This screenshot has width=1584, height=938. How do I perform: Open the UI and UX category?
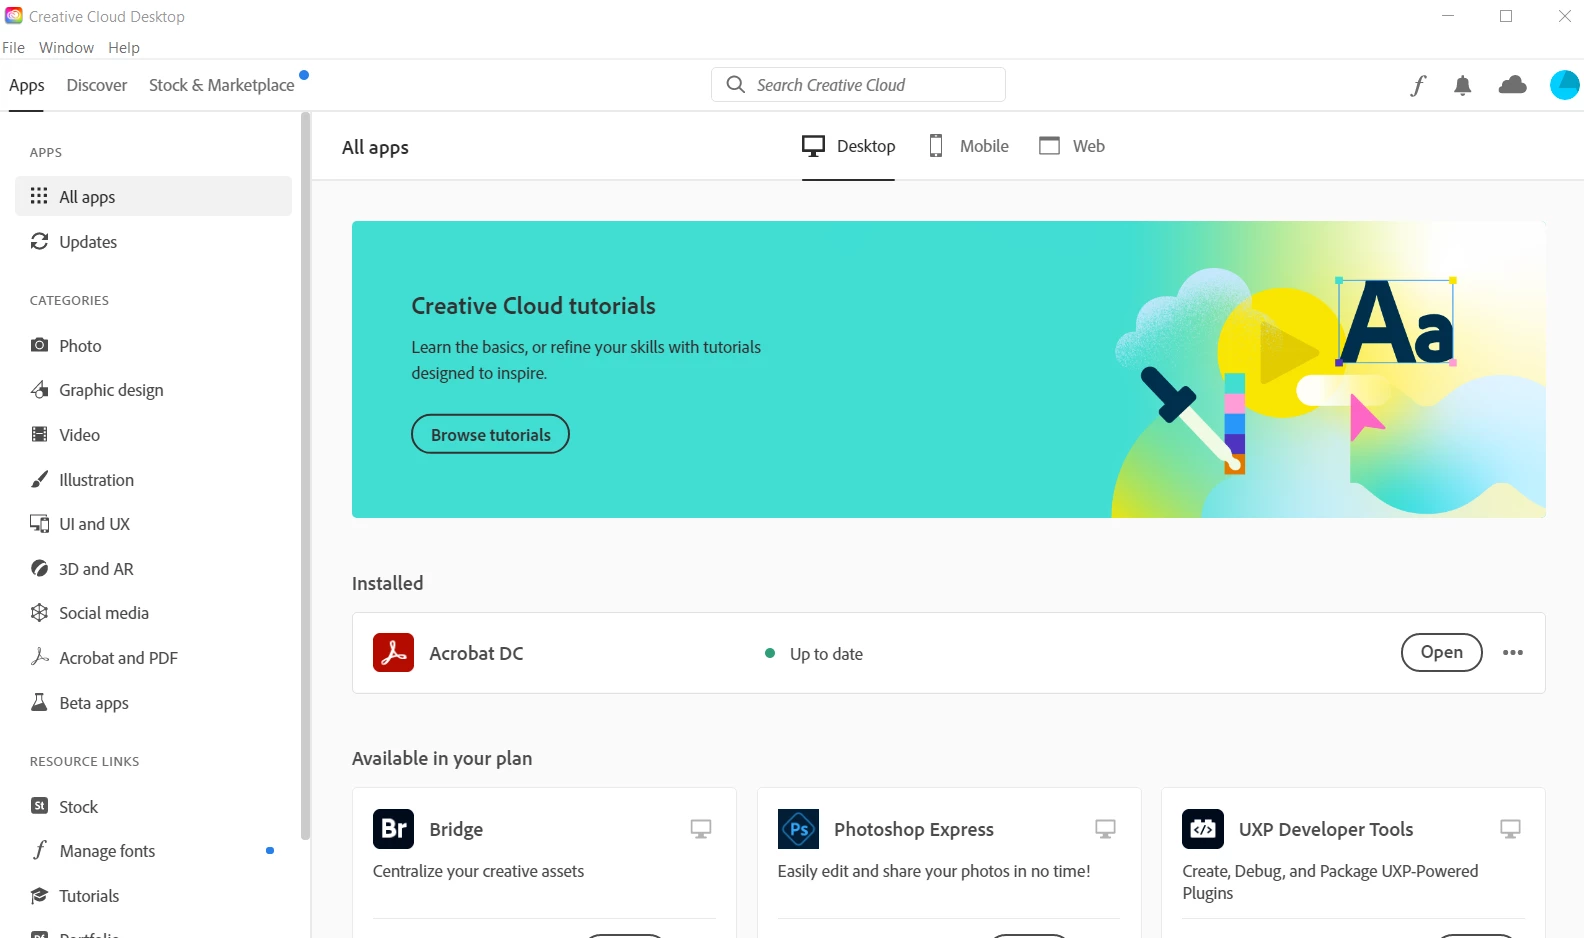pos(153,524)
